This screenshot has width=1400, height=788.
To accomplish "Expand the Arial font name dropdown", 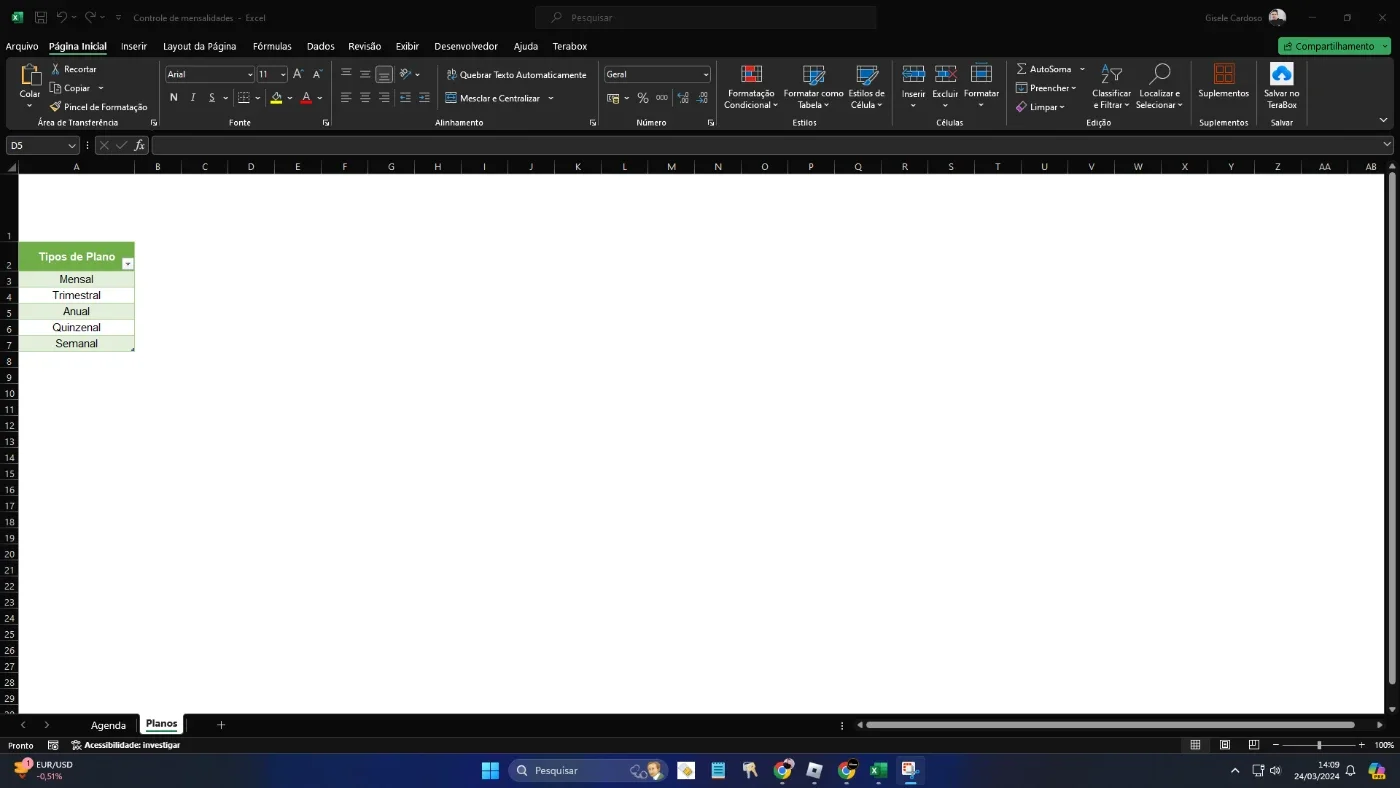I will [x=250, y=75].
